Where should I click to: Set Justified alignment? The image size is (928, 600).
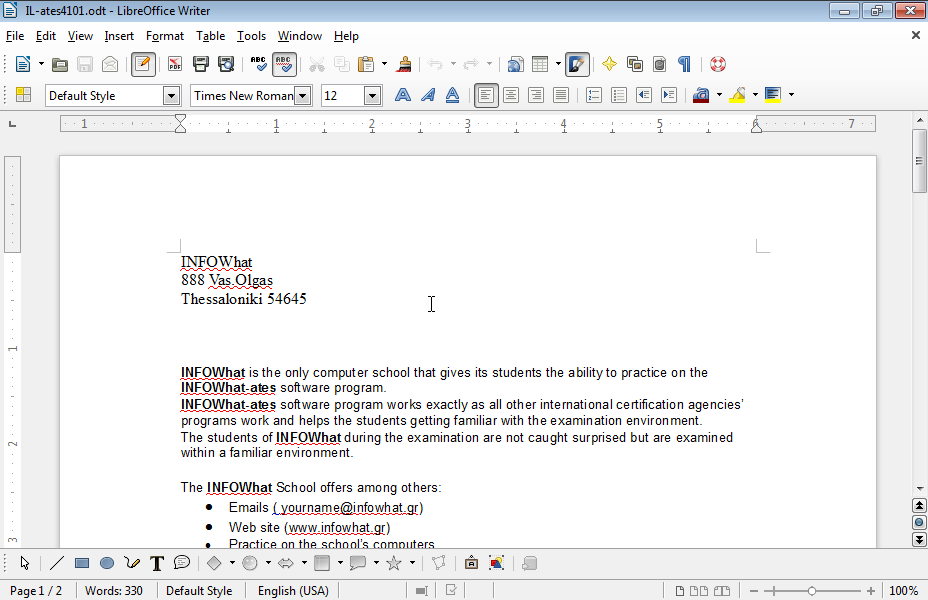[560, 95]
